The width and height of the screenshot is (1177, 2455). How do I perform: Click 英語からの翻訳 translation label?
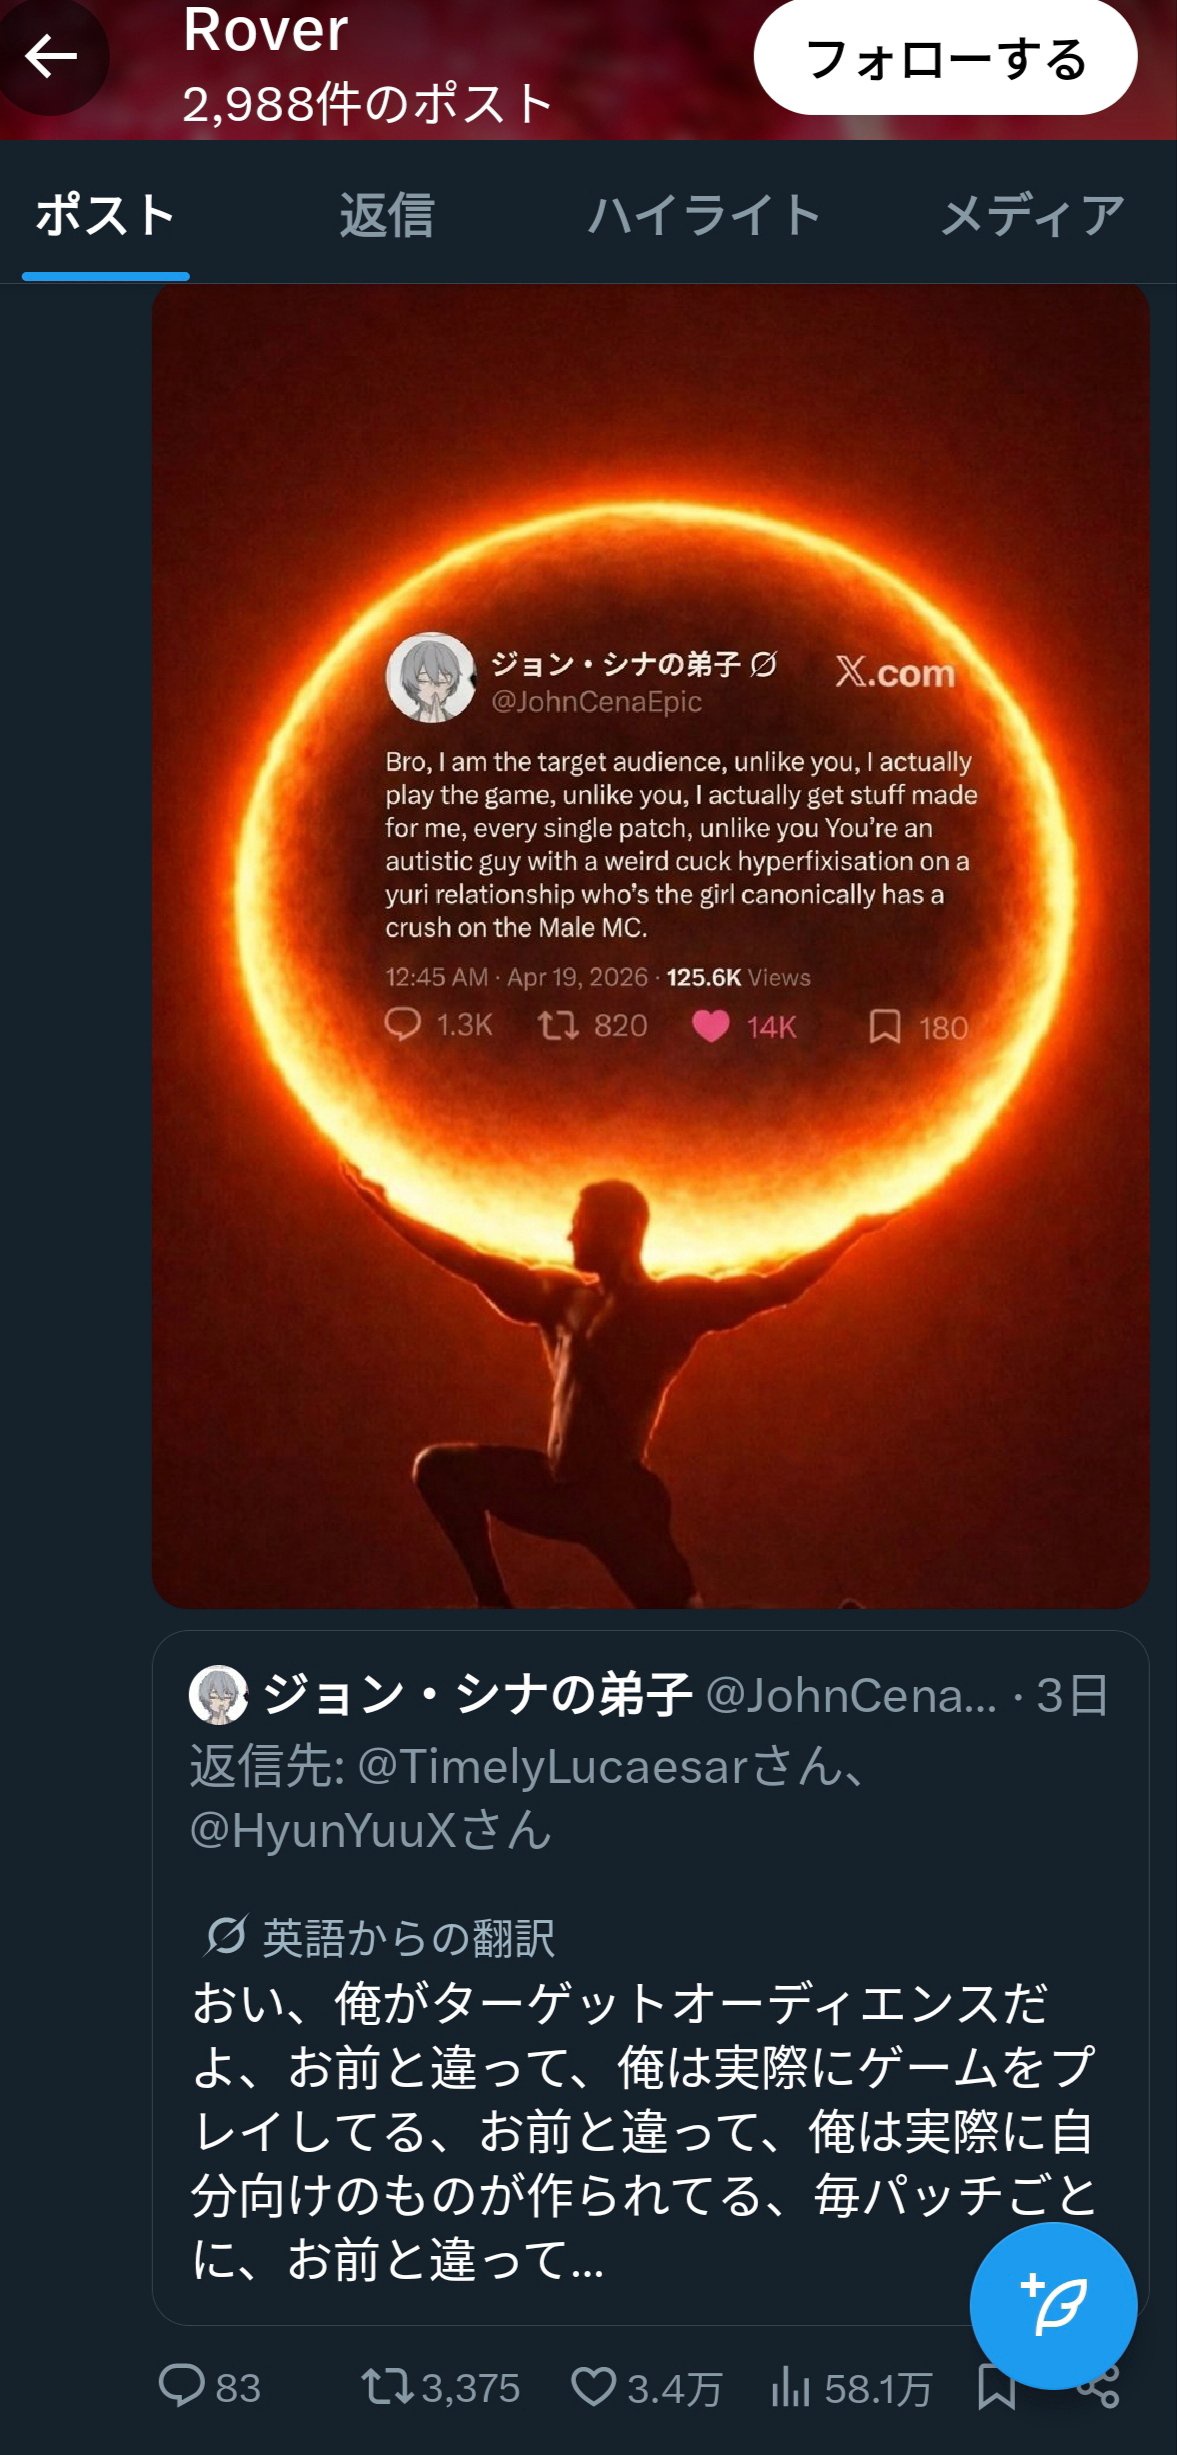click(407, 1938)
